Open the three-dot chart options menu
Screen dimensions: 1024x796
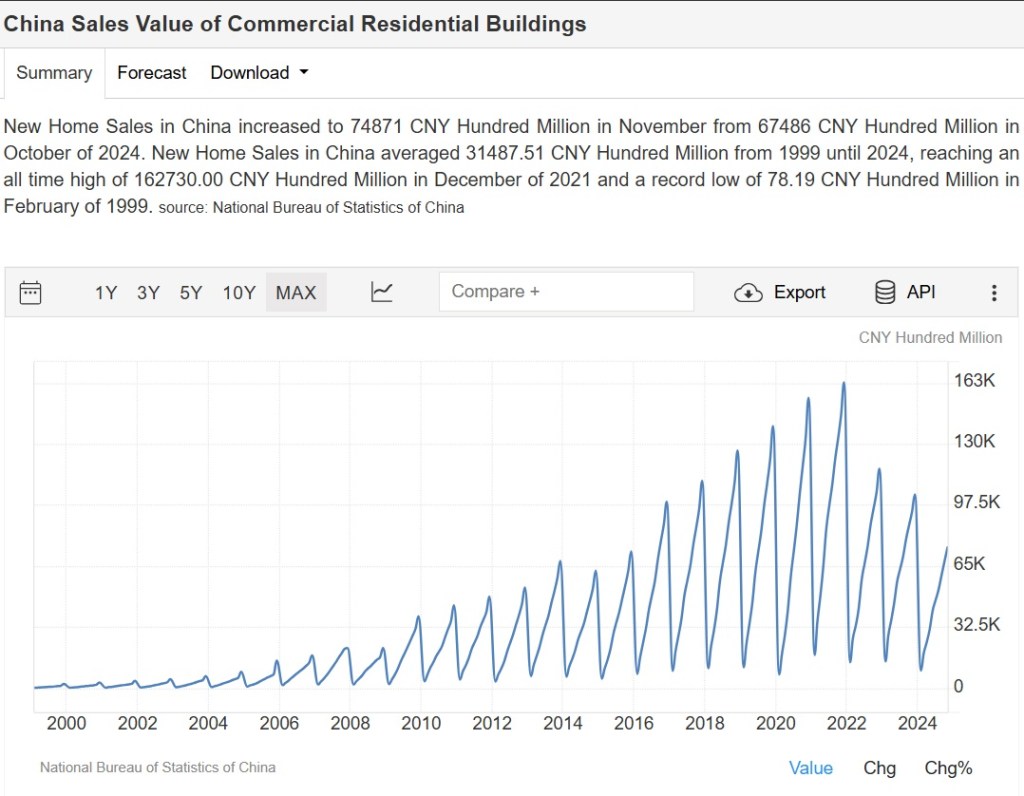(993, 292)
